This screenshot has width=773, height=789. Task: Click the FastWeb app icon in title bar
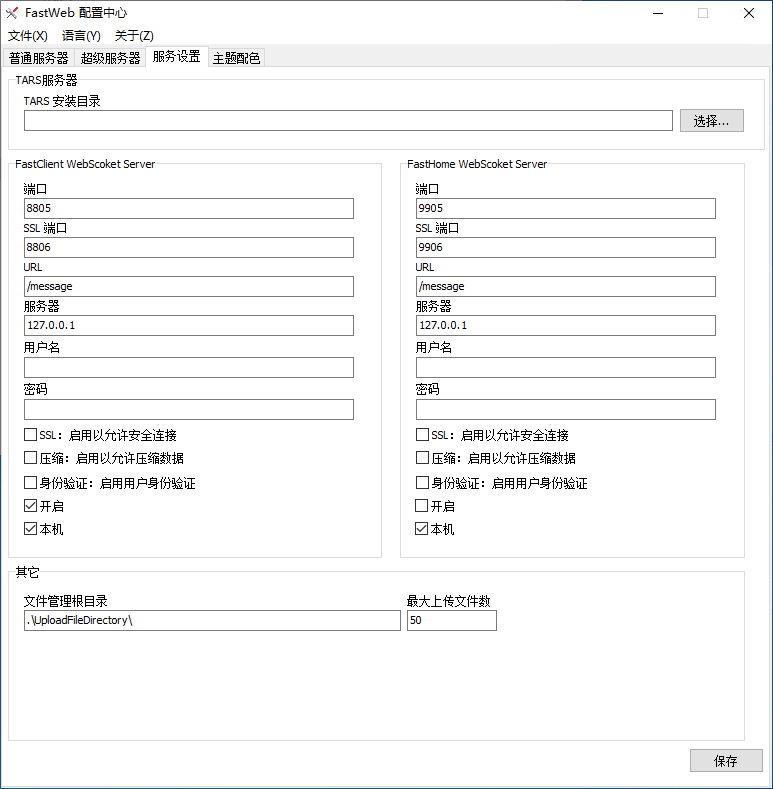12,13
